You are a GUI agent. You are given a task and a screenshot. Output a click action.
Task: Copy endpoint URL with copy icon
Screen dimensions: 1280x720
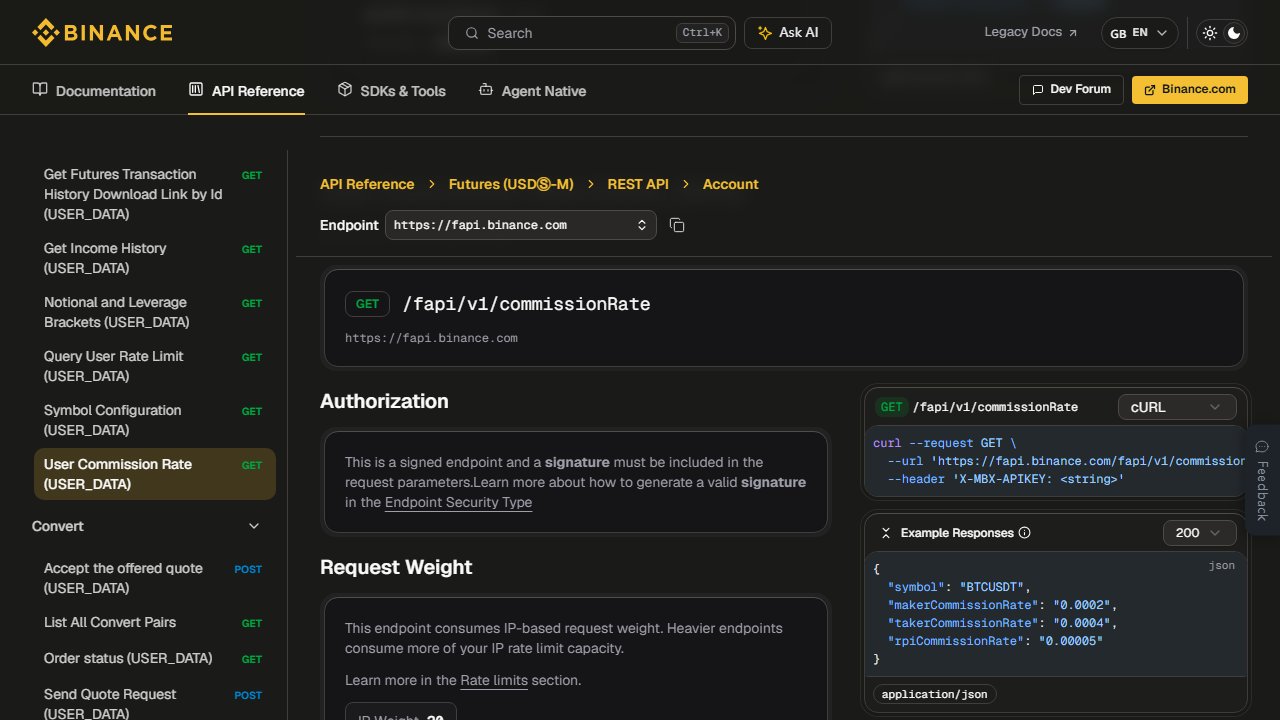(677, 225)
